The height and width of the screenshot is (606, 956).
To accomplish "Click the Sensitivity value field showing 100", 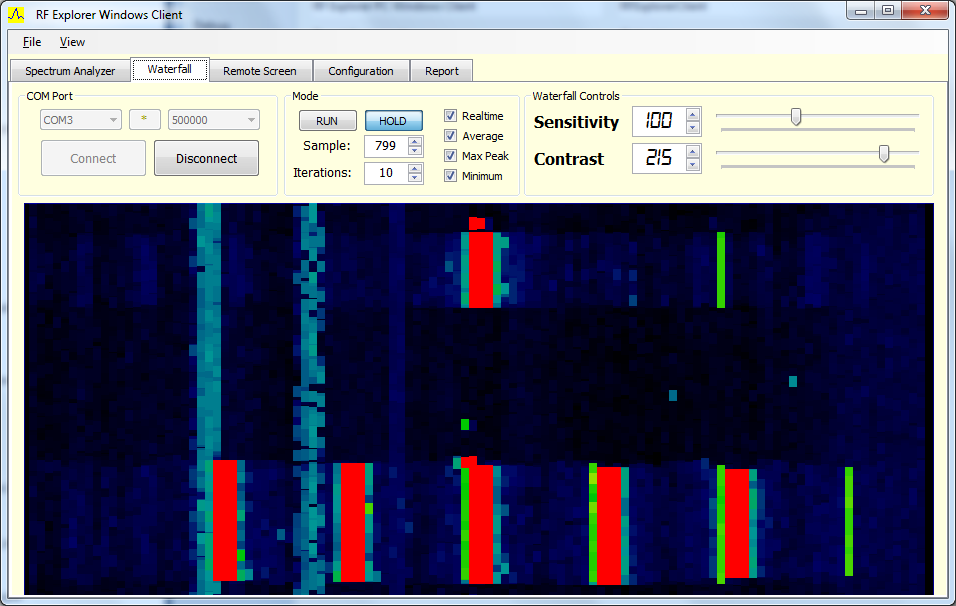I will click(658, 121).
